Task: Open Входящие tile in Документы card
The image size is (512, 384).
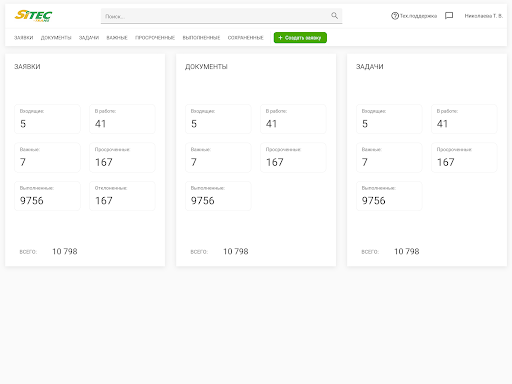Action: coord(218,119)
